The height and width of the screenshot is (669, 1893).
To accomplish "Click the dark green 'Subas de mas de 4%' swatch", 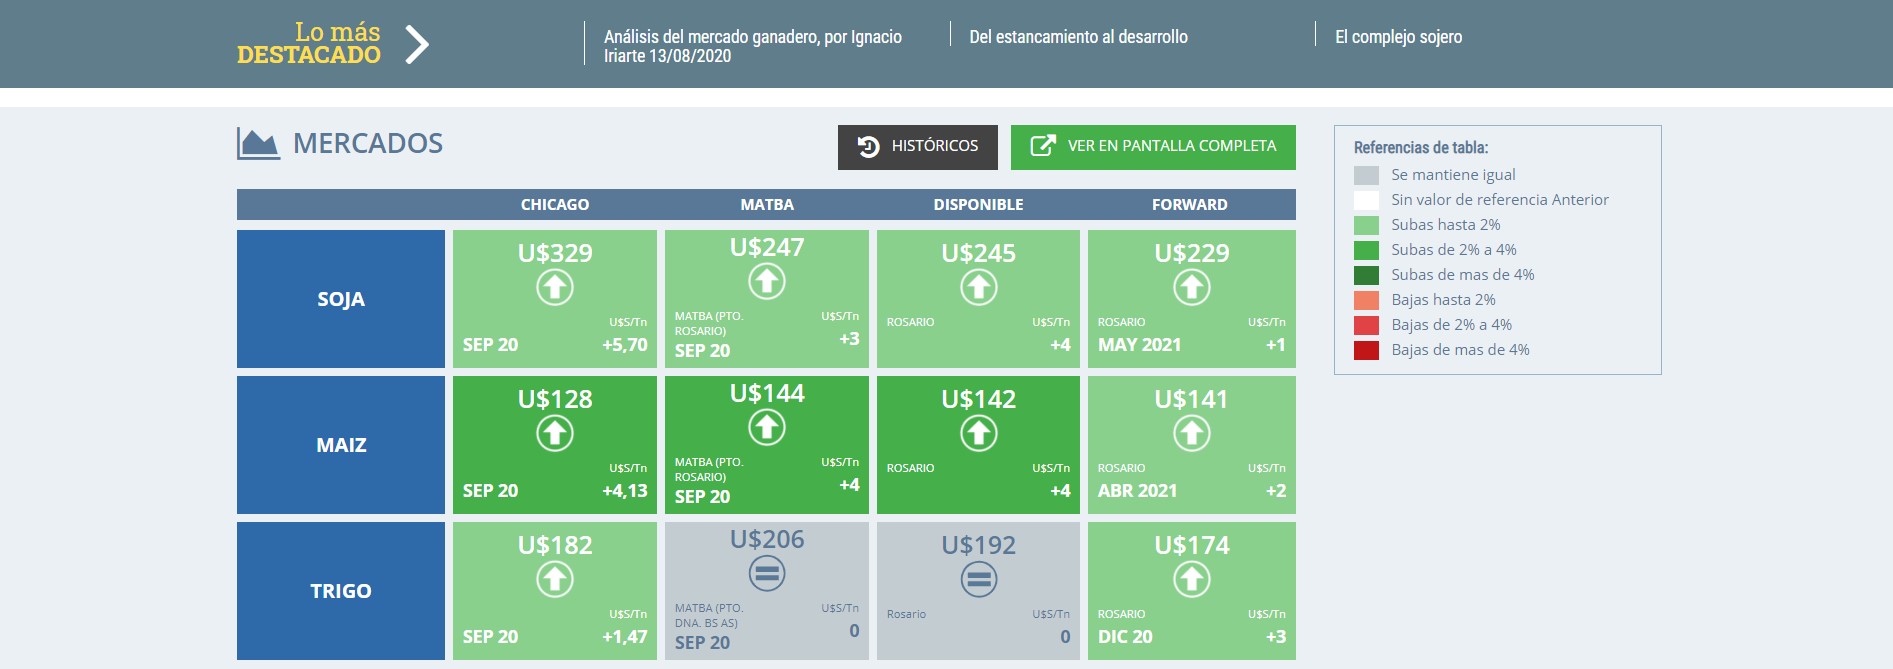I will (x=1366, y=275).
